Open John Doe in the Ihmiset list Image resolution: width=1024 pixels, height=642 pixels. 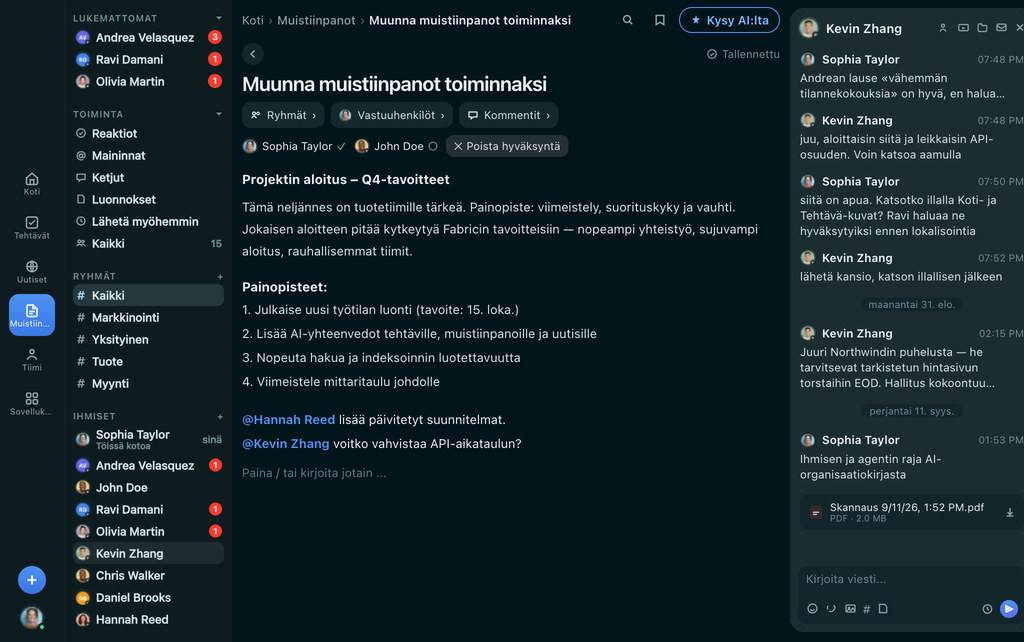click(148, 487)
